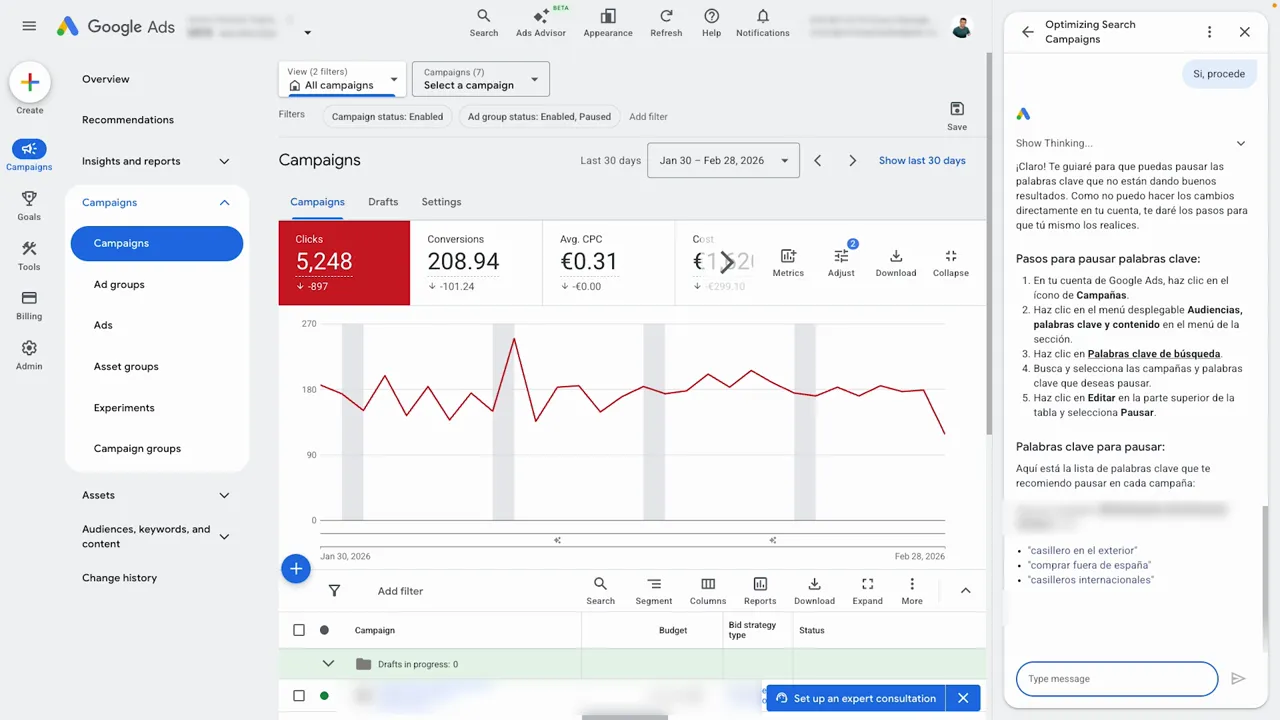Tick the first campaign row checkbox
Screen dimensions: 1280x720
[299, 696]
